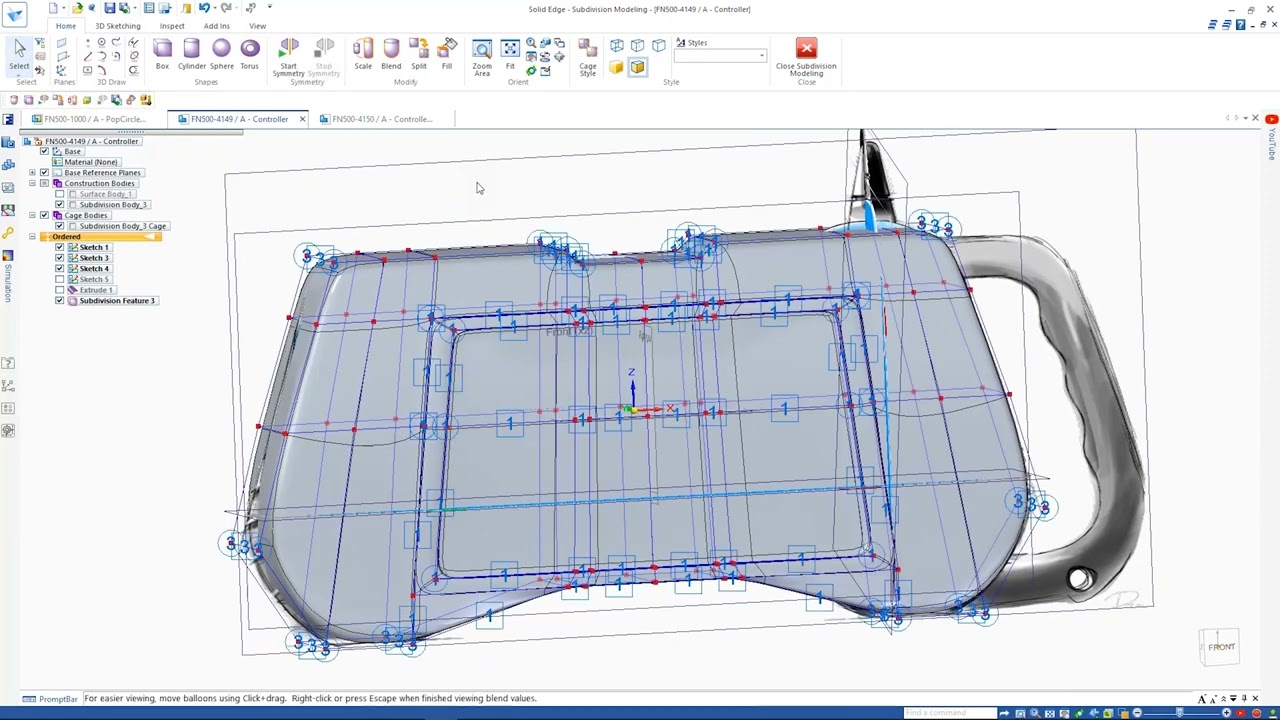Image resolution: width=1280 pixels, height=720 pixels.
Task: Switch to FN500-4150 / A - Controller document tab
Action: pyautogui.click(x=382, y=119)
